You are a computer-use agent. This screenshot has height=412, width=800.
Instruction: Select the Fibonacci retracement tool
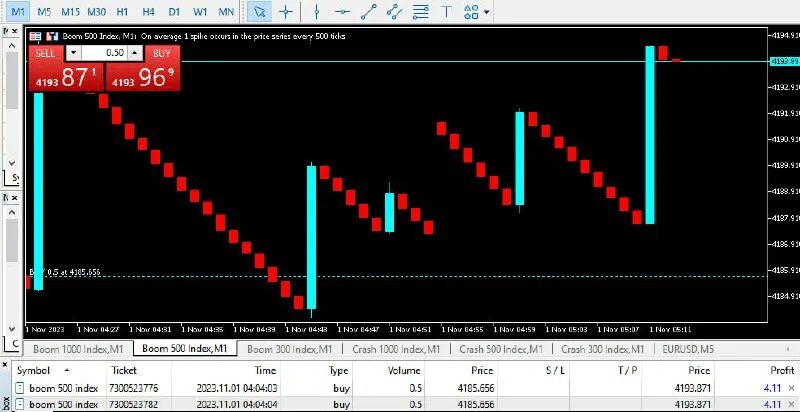tap(420, 12)
